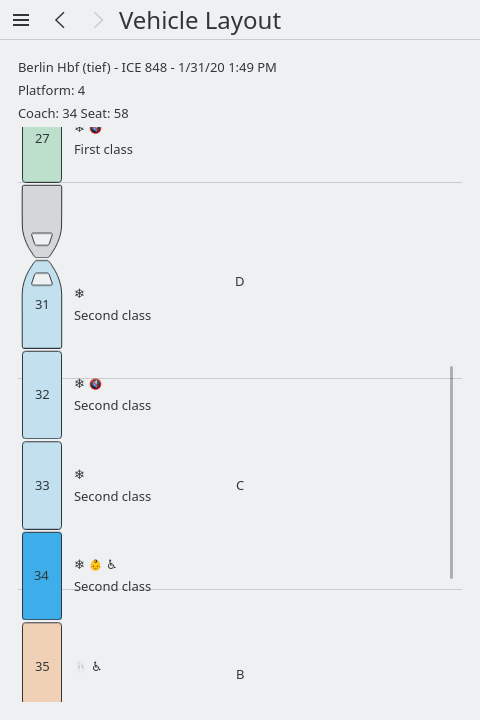Click platform section label C
The width and height of the screenshot is (480, 720).
point(240,485)
